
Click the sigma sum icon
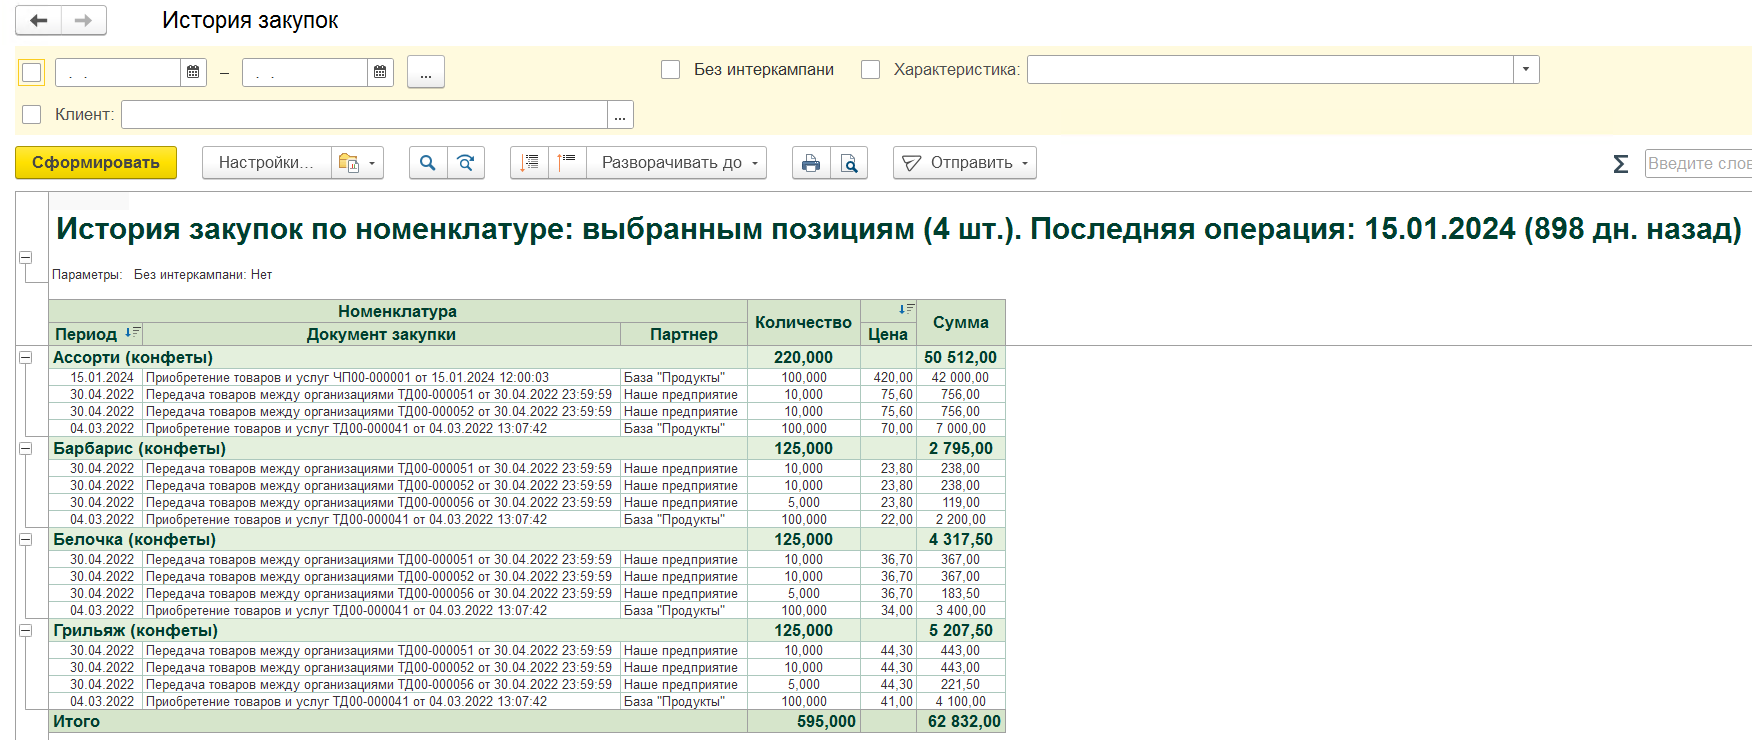coord(1621,164)
